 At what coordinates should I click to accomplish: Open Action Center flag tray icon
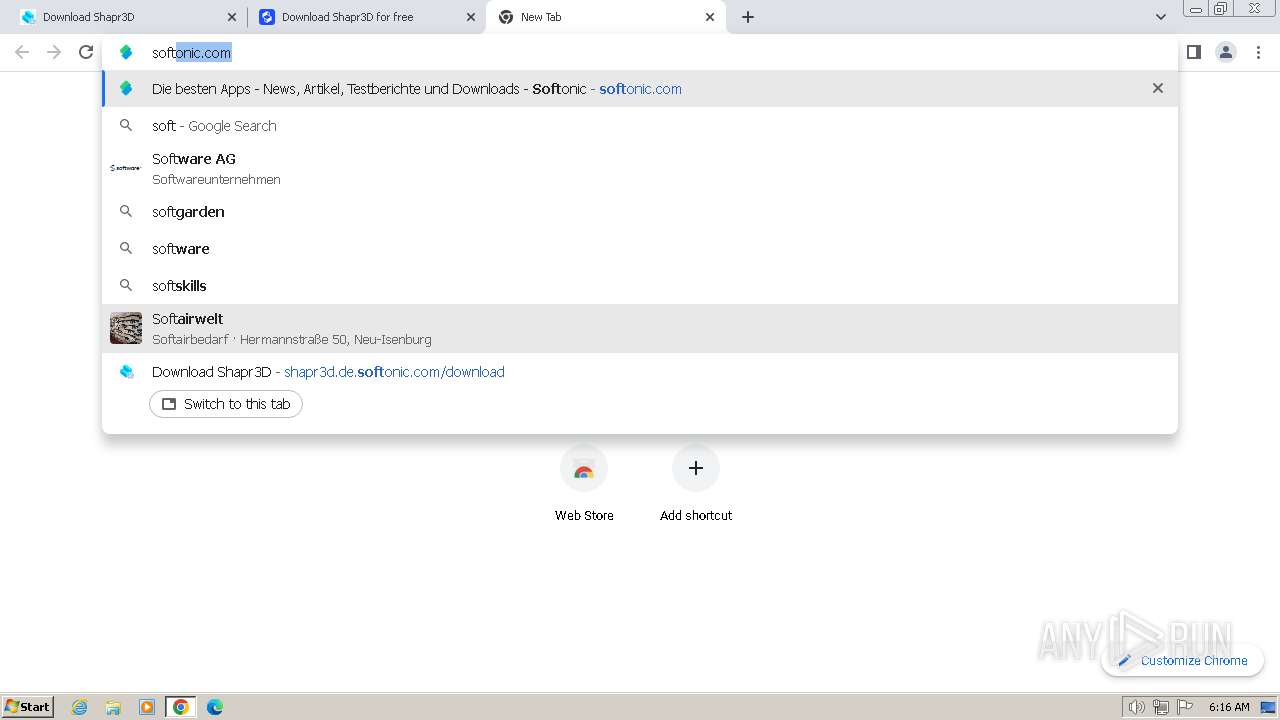[1185, 707]
